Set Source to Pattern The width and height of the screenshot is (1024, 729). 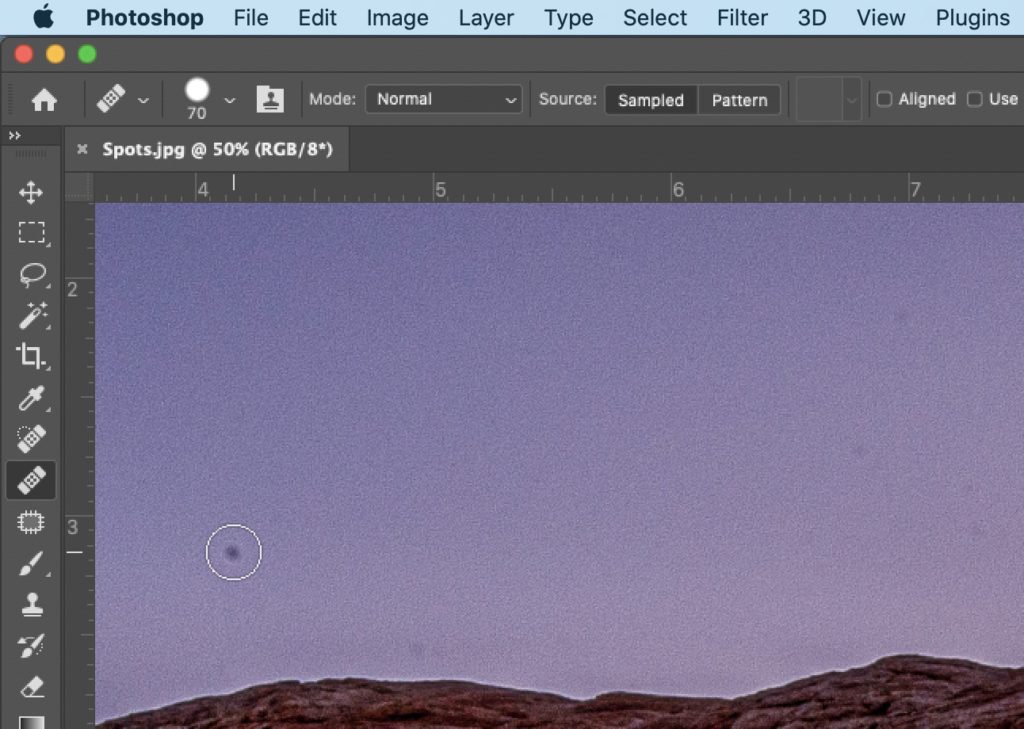click(739, 100)
